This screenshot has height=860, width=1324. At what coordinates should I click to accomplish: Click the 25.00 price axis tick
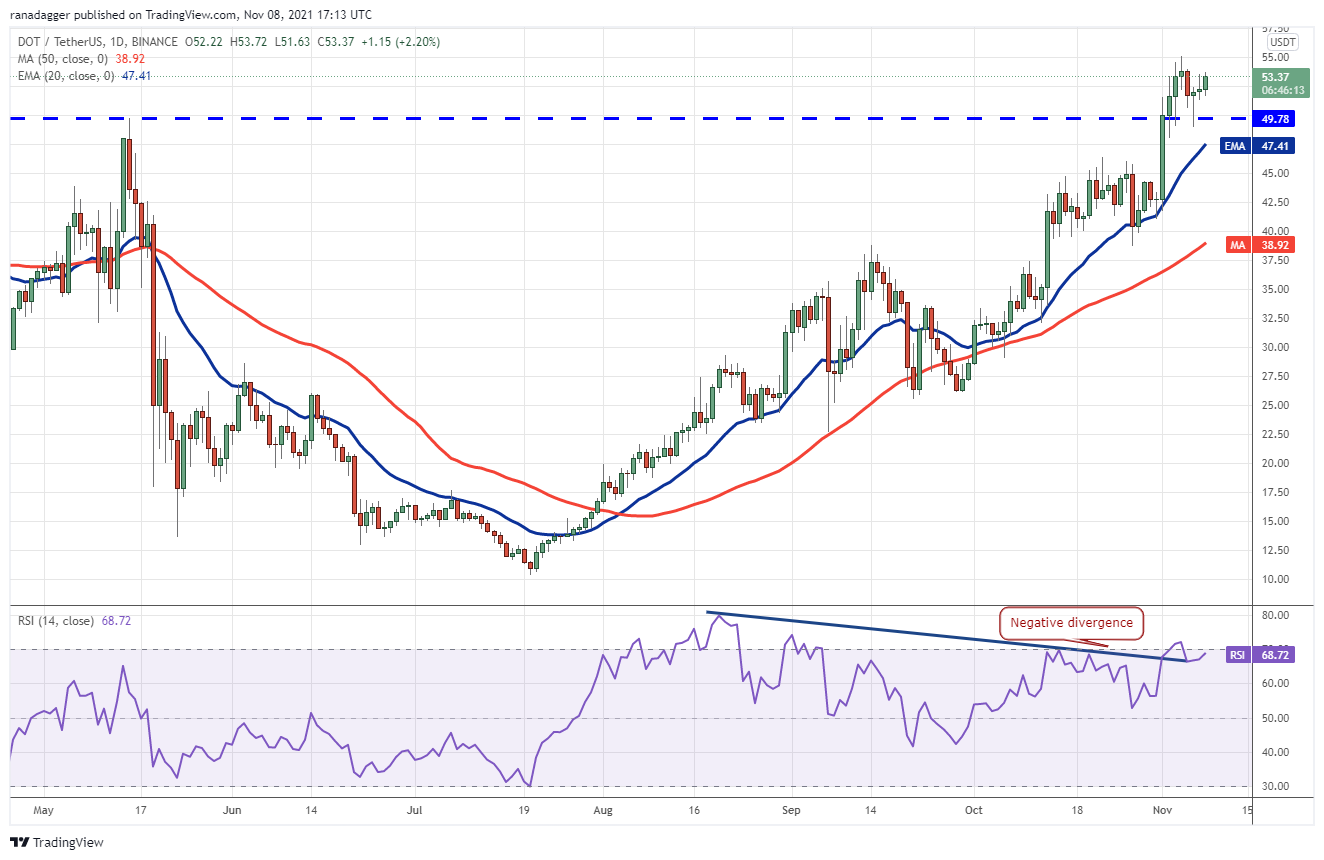1275,405
